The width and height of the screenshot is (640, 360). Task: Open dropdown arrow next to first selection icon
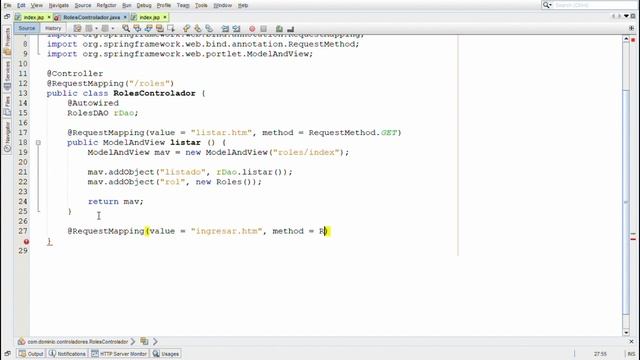(x=96, y=29)
